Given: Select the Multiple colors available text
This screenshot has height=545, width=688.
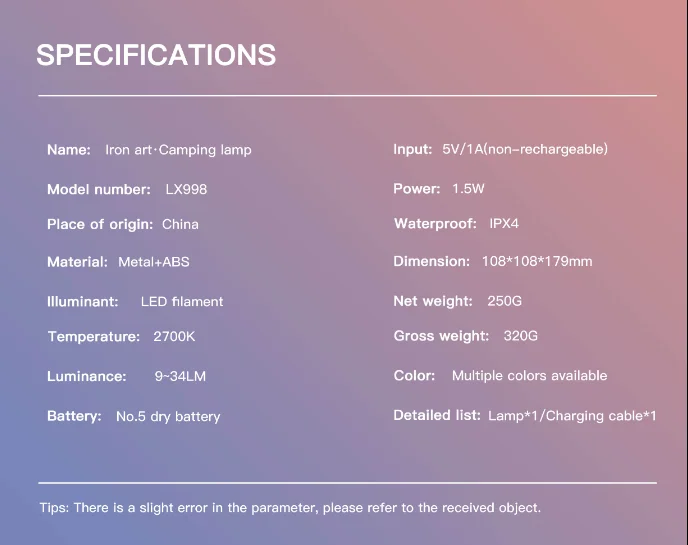Looking at the screenshot, I should pyautogui.click(x=530, y=376).
